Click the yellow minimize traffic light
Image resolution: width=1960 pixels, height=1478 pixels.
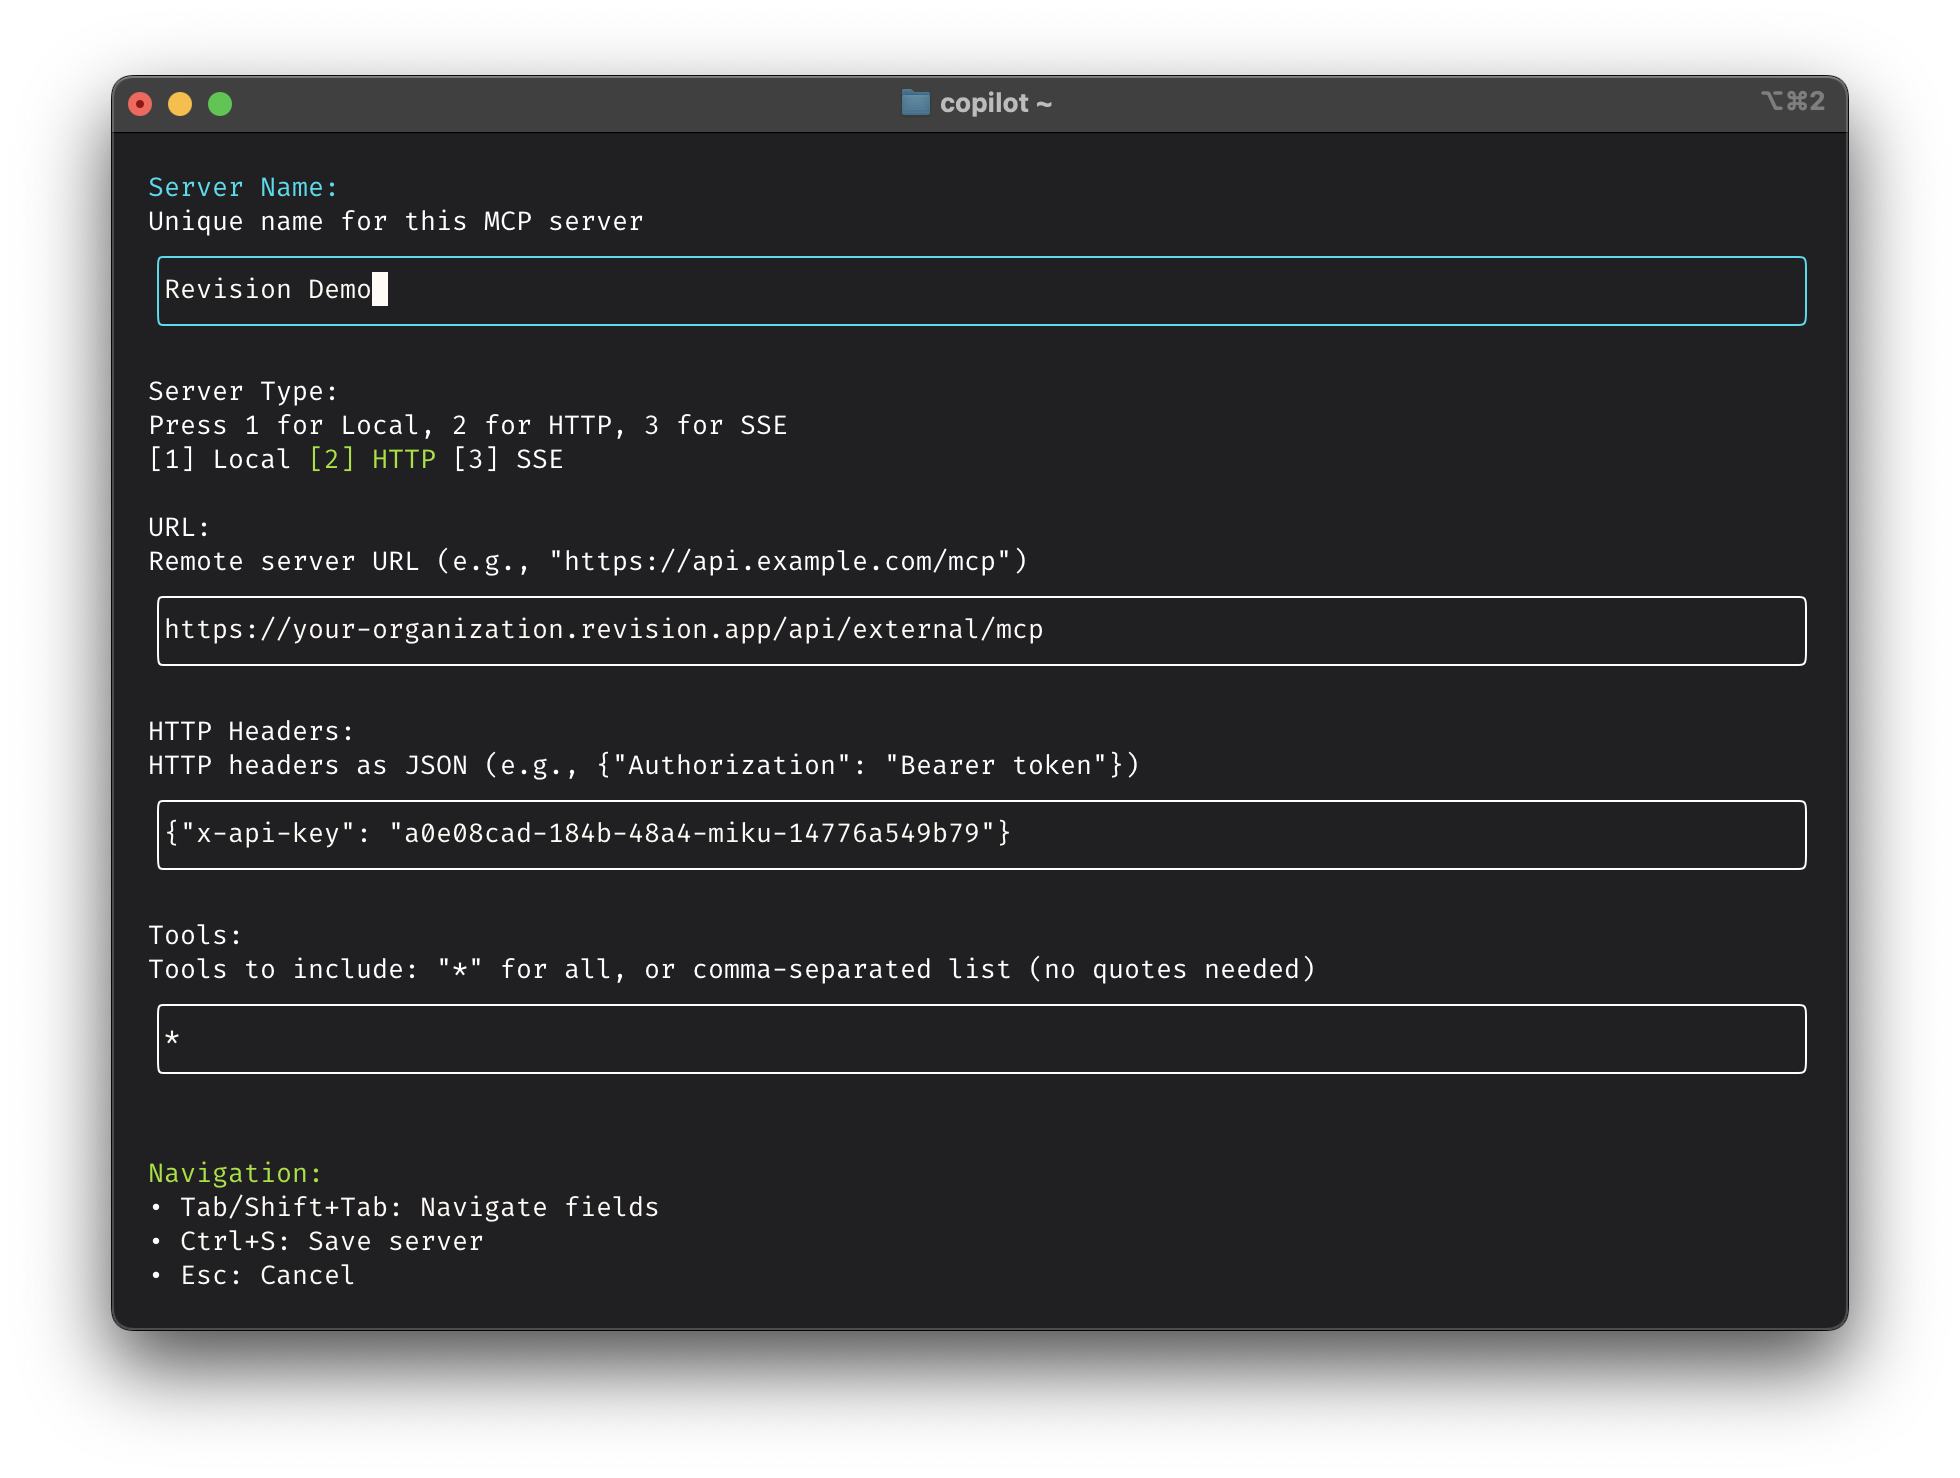[x=181, y=103]
